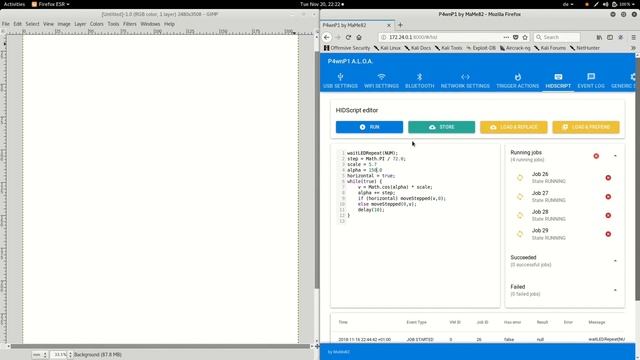
Task: Switch to the Trigger Actions tab
Action: click(x=517, y=81)
